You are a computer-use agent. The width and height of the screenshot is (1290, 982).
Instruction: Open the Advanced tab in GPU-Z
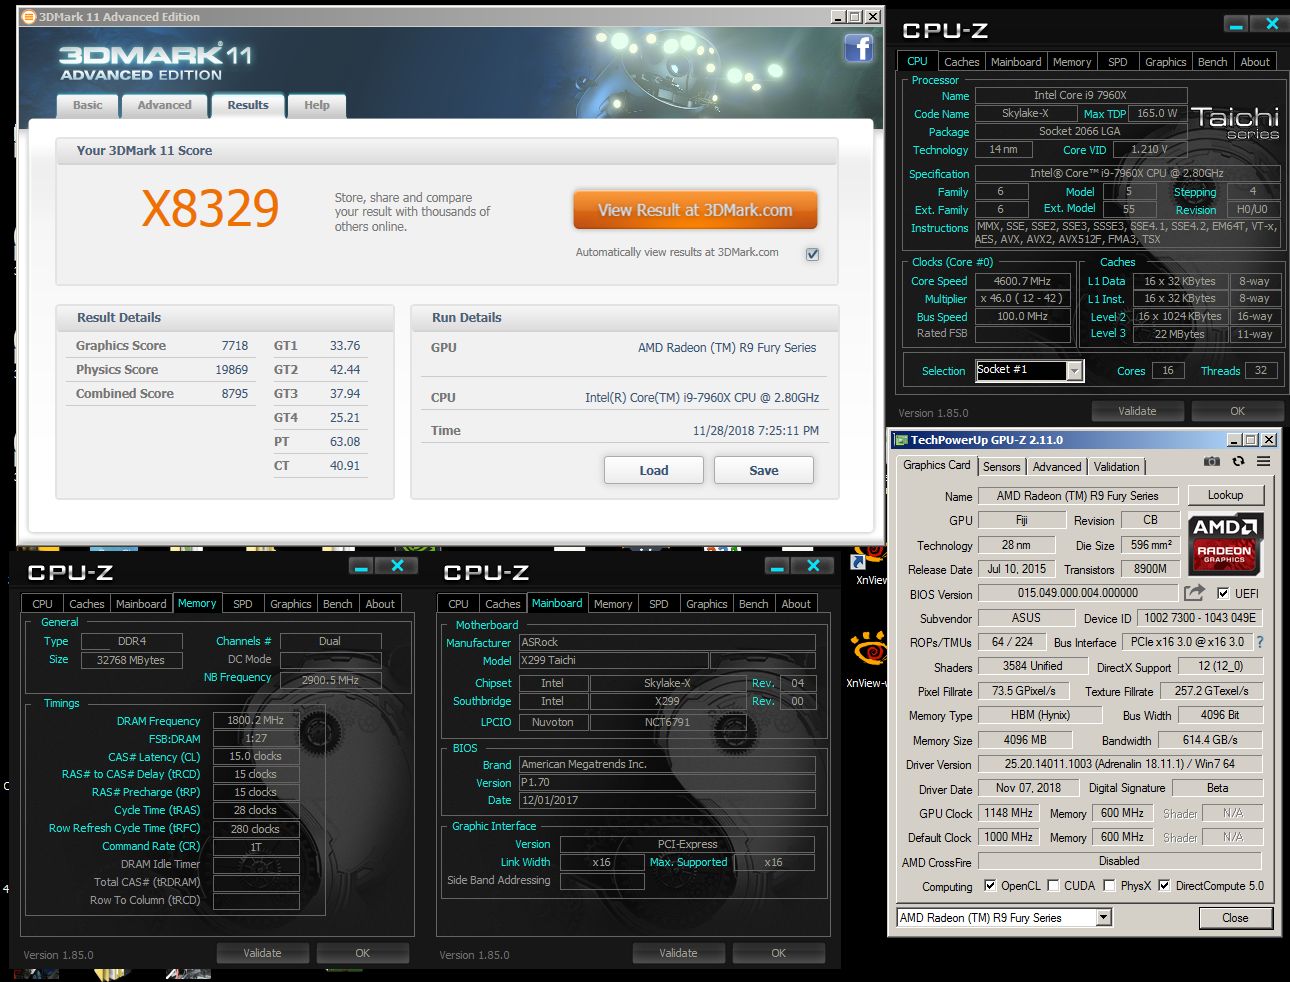pos(1057,467)
